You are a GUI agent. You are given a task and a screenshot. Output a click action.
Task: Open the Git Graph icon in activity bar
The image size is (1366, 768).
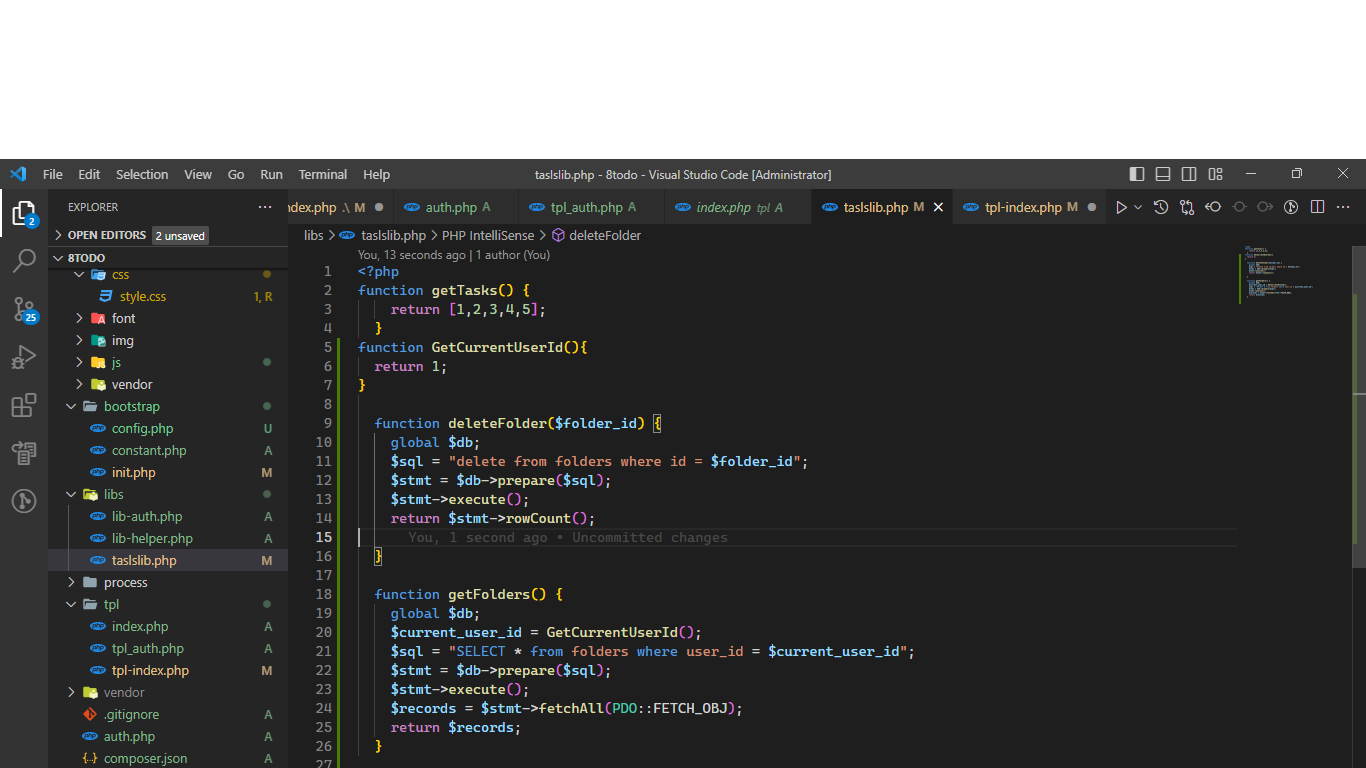[x=24, y=501]
